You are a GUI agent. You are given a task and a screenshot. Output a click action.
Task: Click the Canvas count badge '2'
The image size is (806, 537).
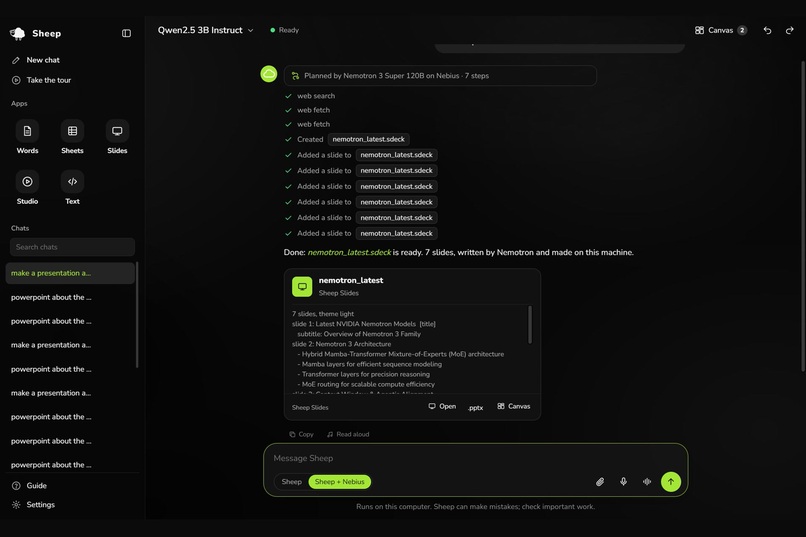tap(742, 30)
